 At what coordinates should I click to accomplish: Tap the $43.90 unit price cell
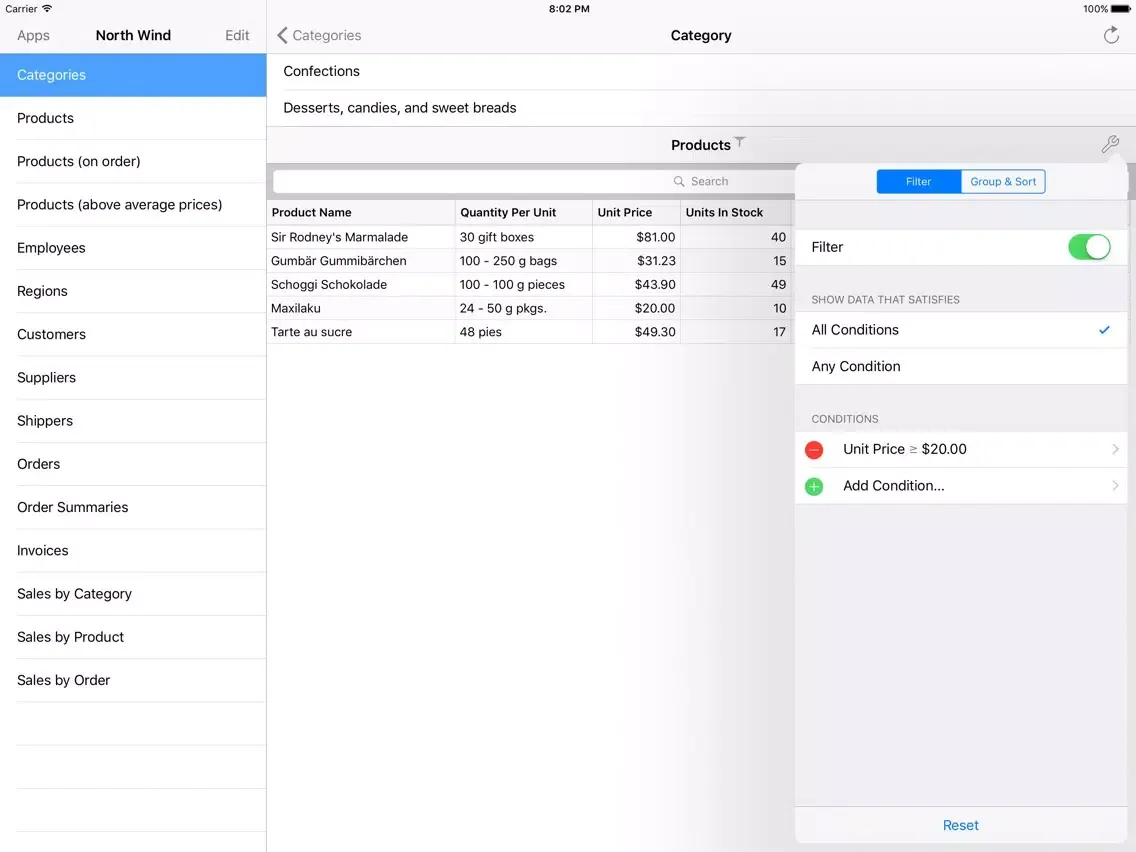pos(636,285)
